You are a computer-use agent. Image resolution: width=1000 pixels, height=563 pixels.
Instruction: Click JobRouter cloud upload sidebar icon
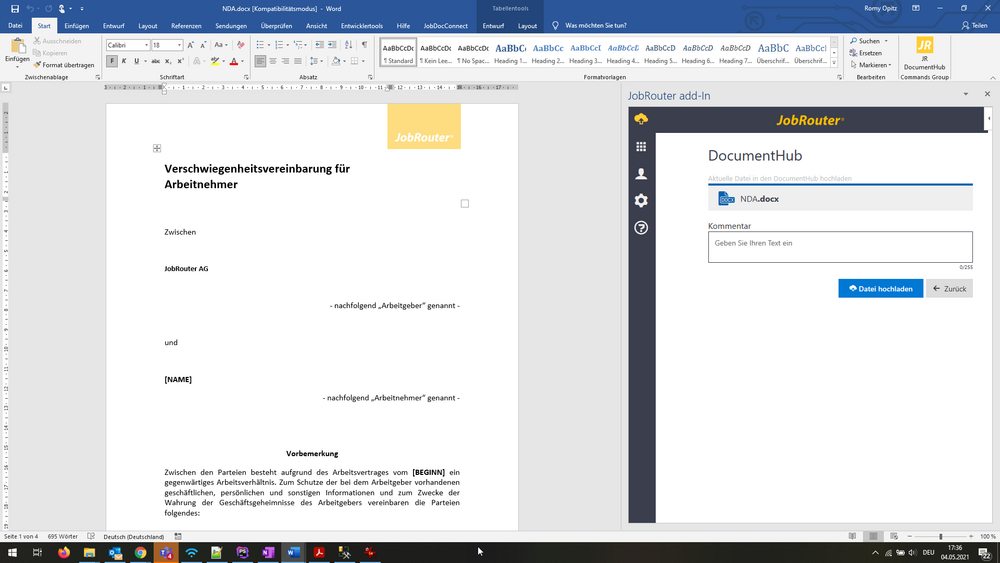(641, 119)
